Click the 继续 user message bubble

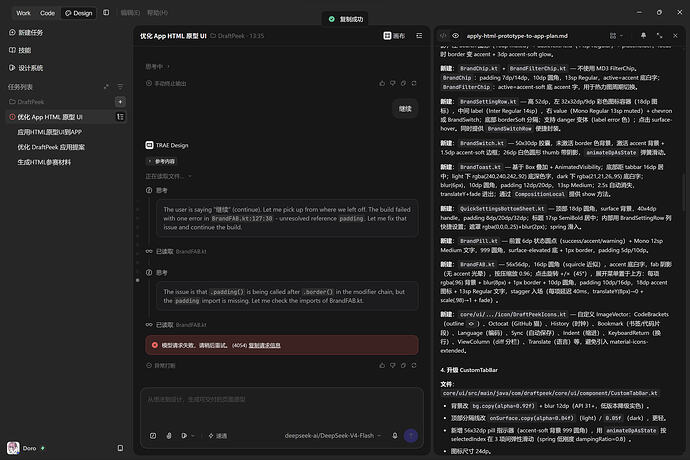(405, 109)
